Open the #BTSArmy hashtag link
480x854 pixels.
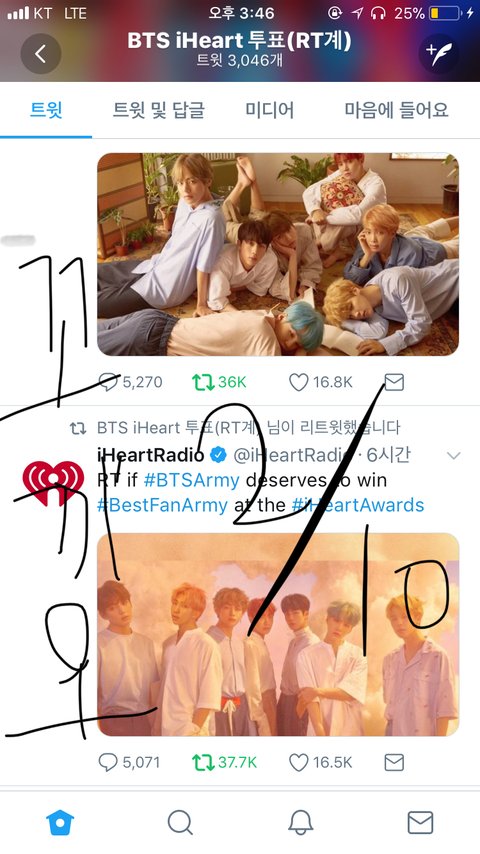click(x=191, y=480)
